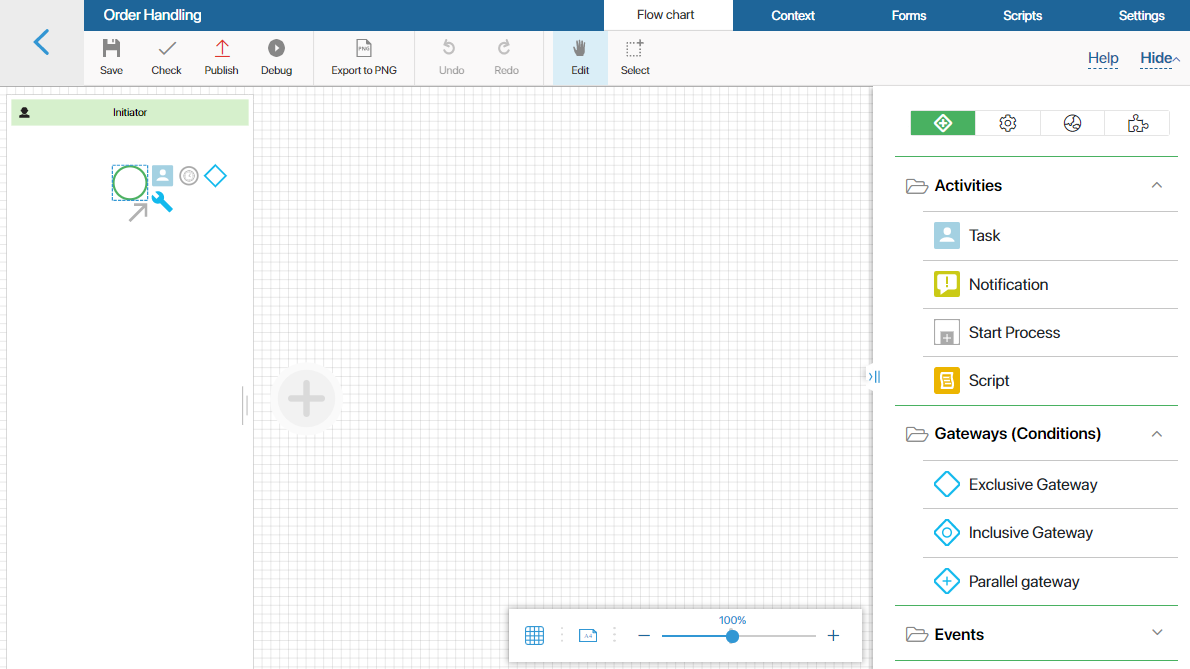
Task: Open the Settings tab
Action: tap(1141, 15)
